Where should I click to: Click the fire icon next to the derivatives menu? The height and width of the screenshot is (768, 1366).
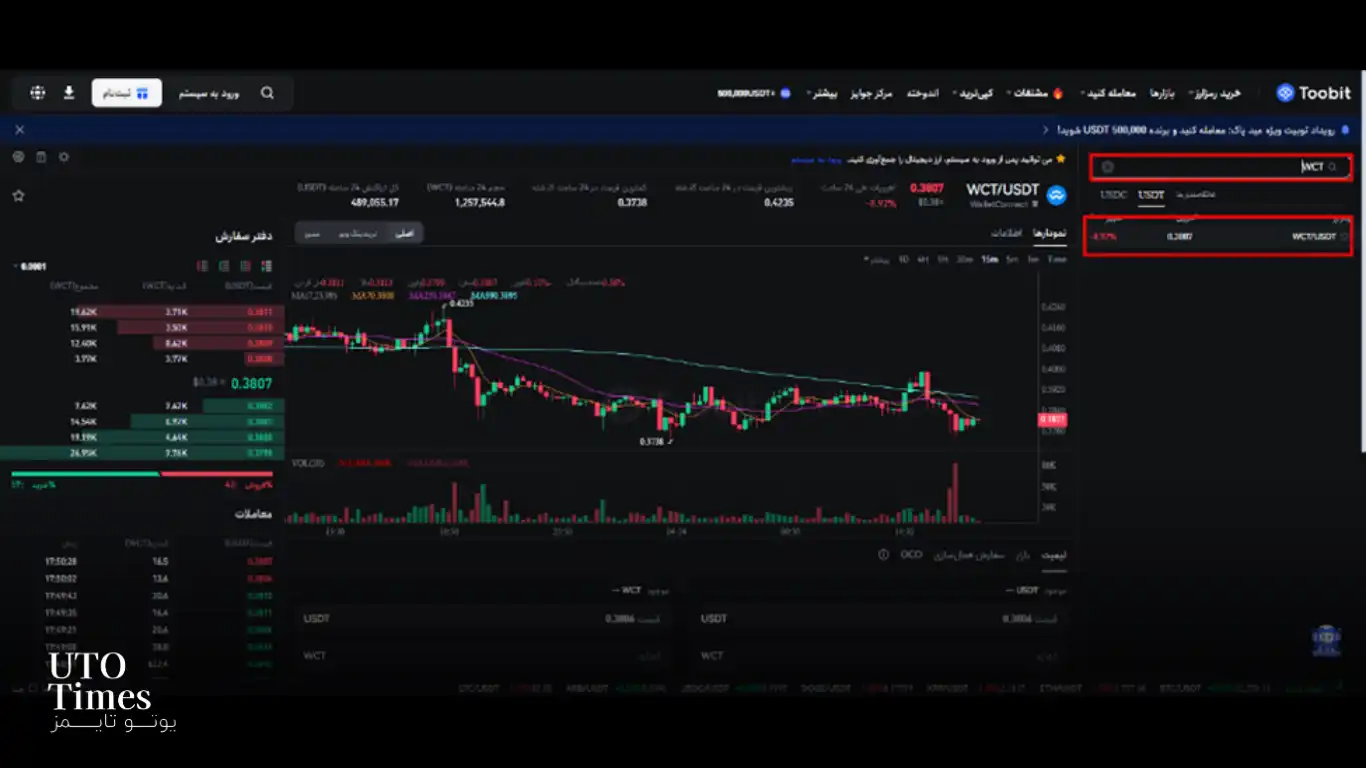pyautogui.click(x=1057, y=93)
